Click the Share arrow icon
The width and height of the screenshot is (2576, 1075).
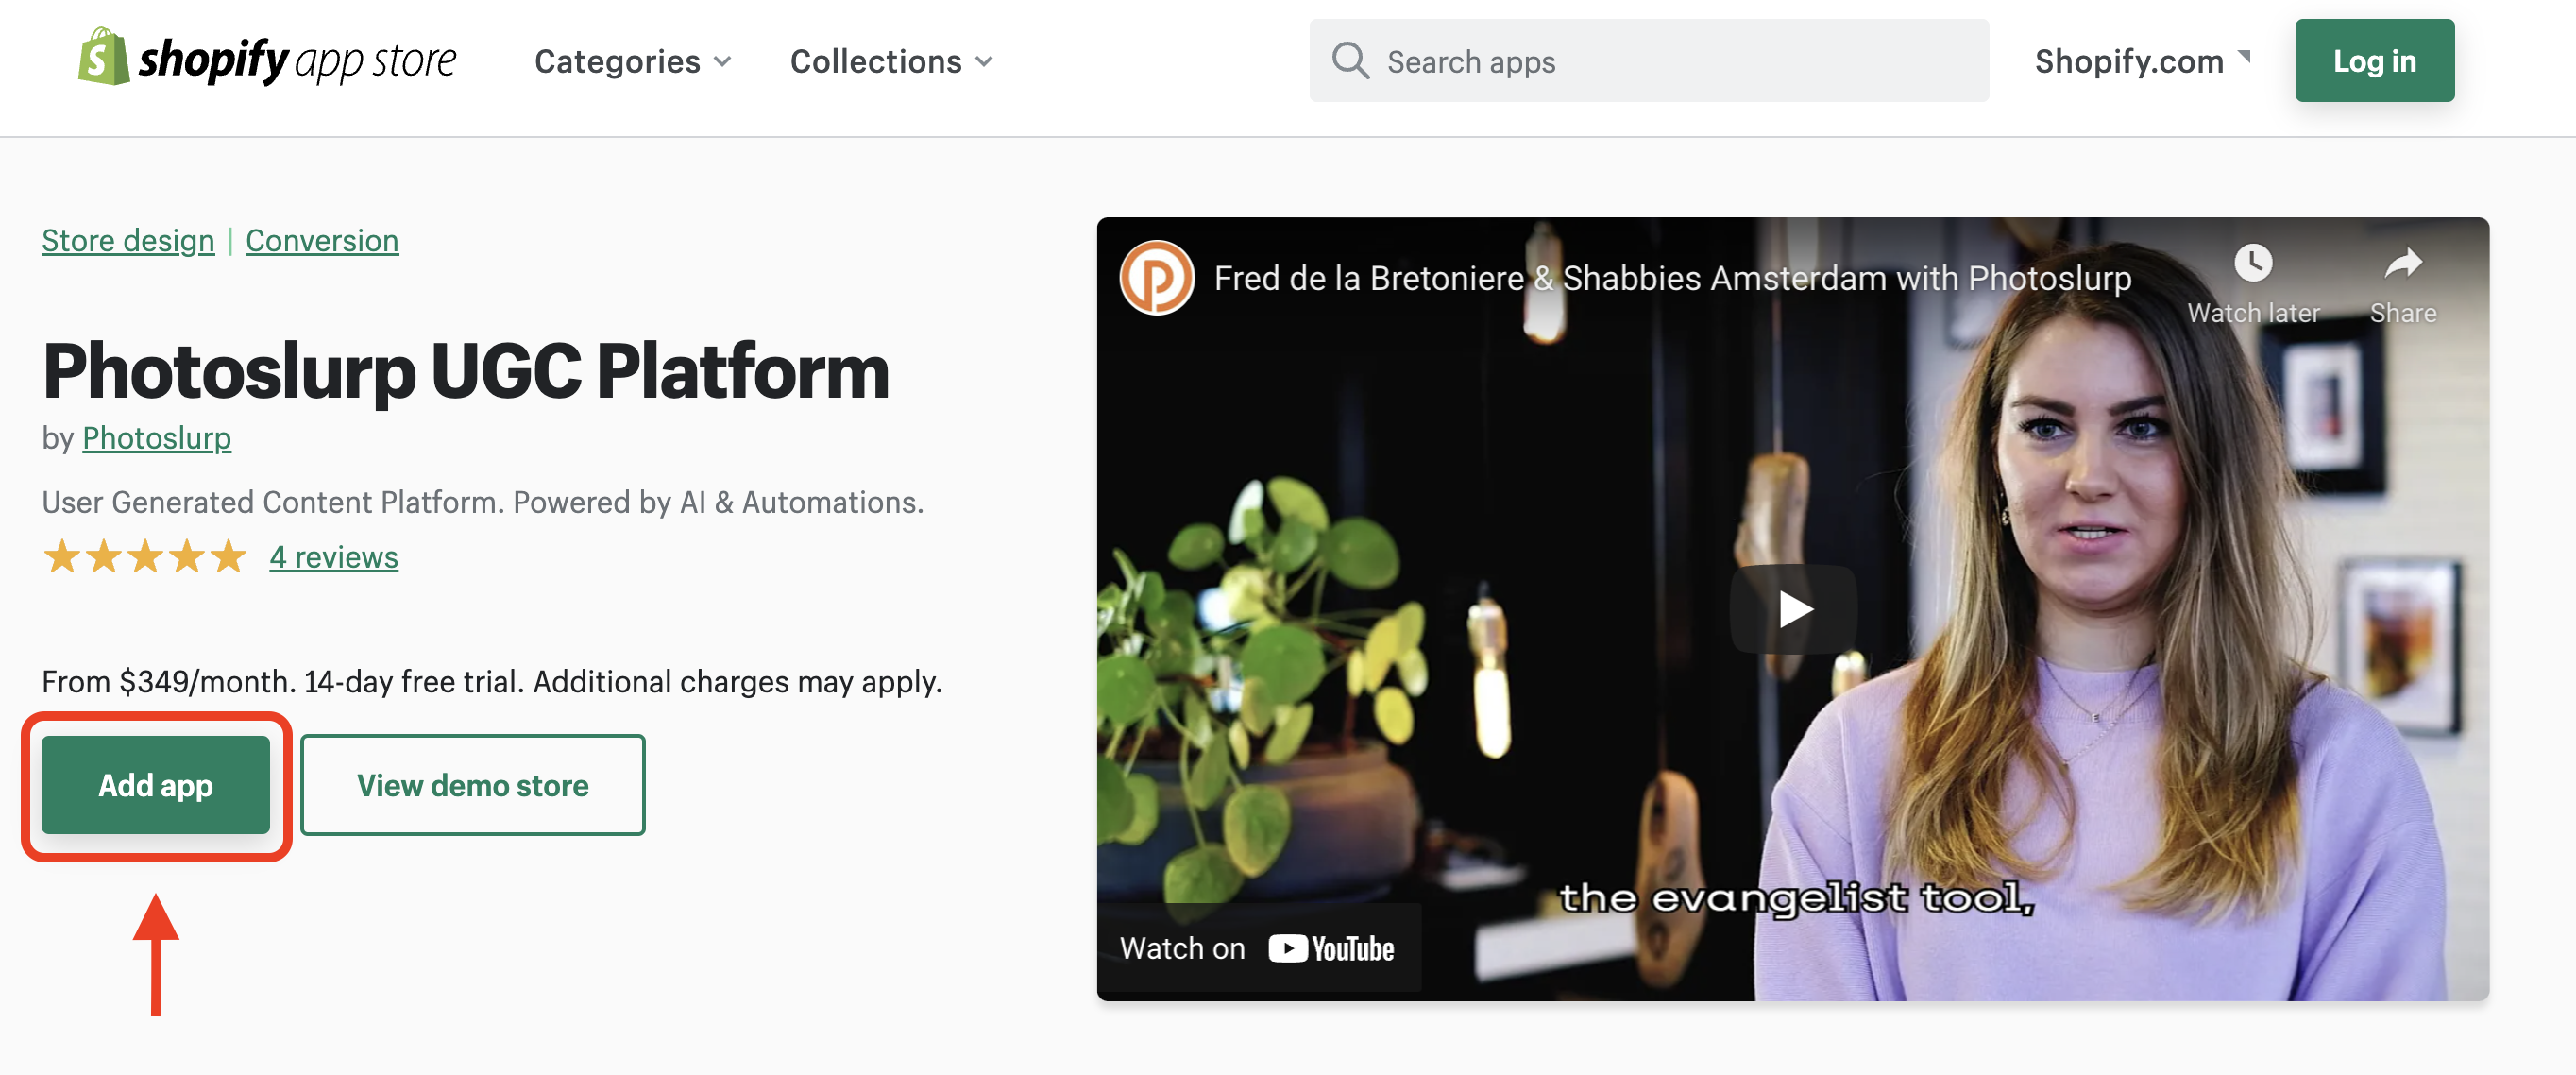pyautogui.click(x=2402, y=264)
